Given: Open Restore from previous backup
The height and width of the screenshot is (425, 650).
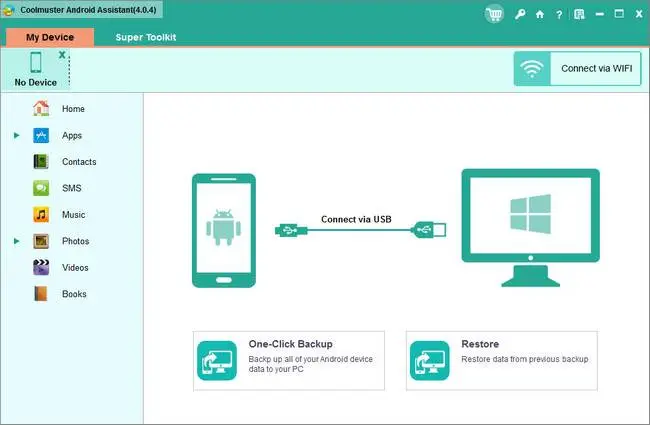Looking at the screenshot, I should [502, 360].
